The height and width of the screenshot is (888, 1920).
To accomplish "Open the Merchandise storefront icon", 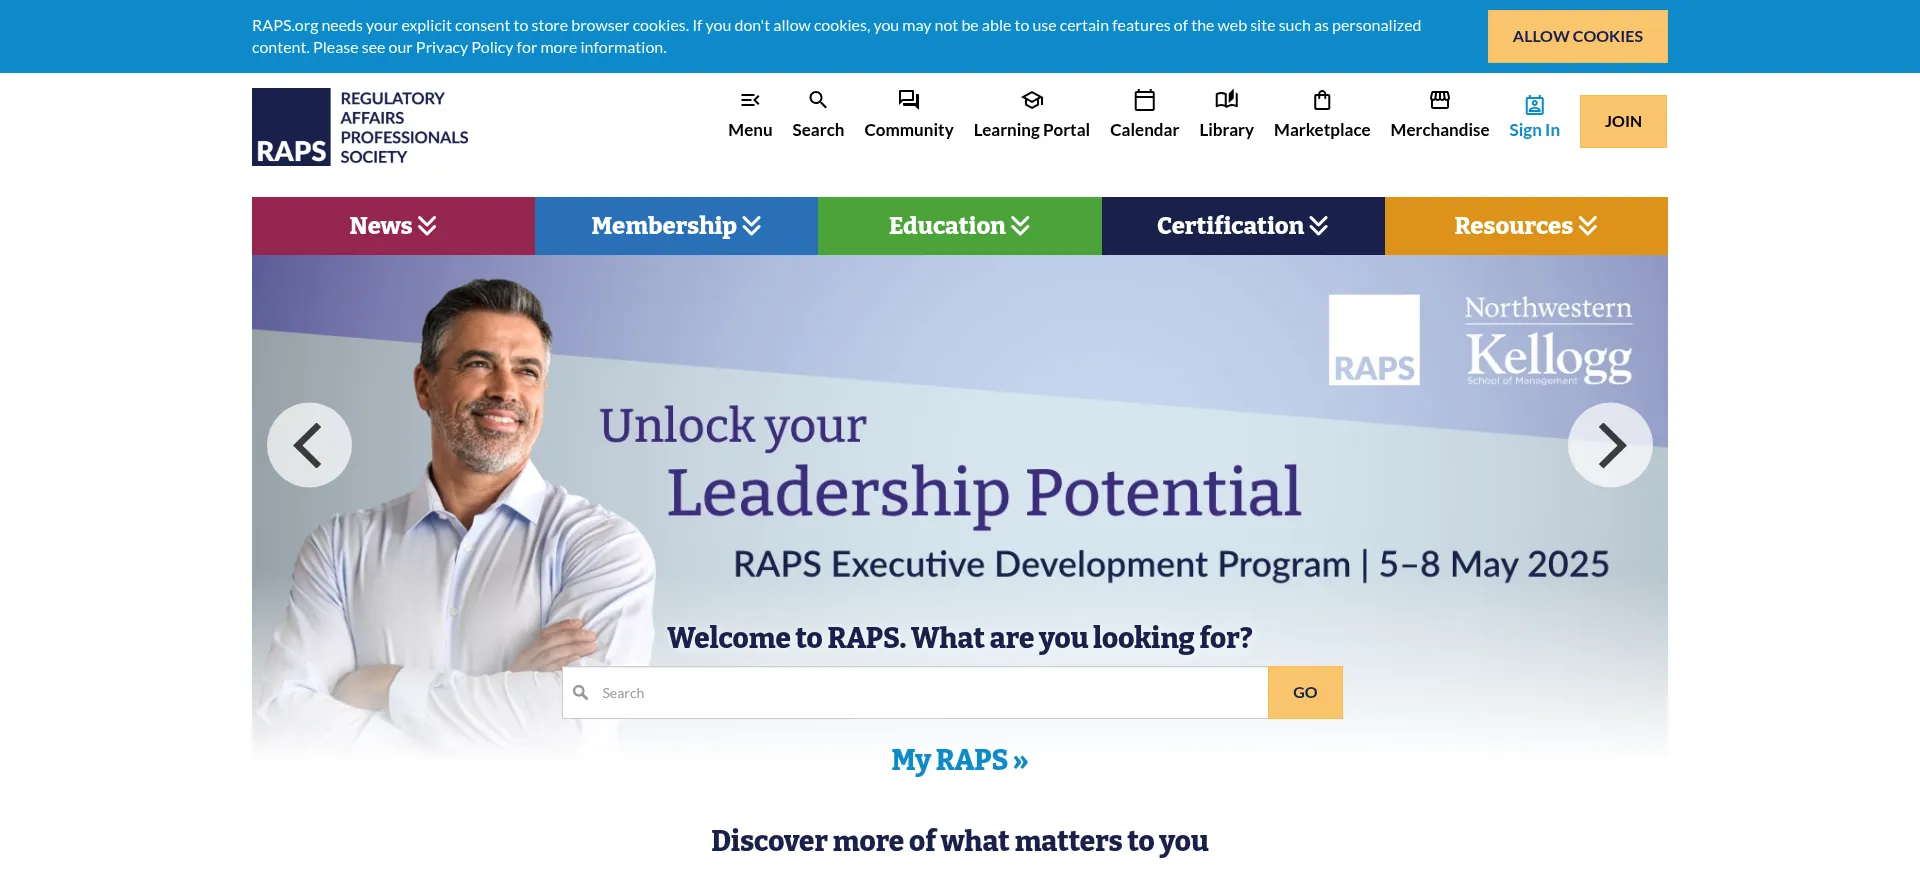I will point(1439,101).
